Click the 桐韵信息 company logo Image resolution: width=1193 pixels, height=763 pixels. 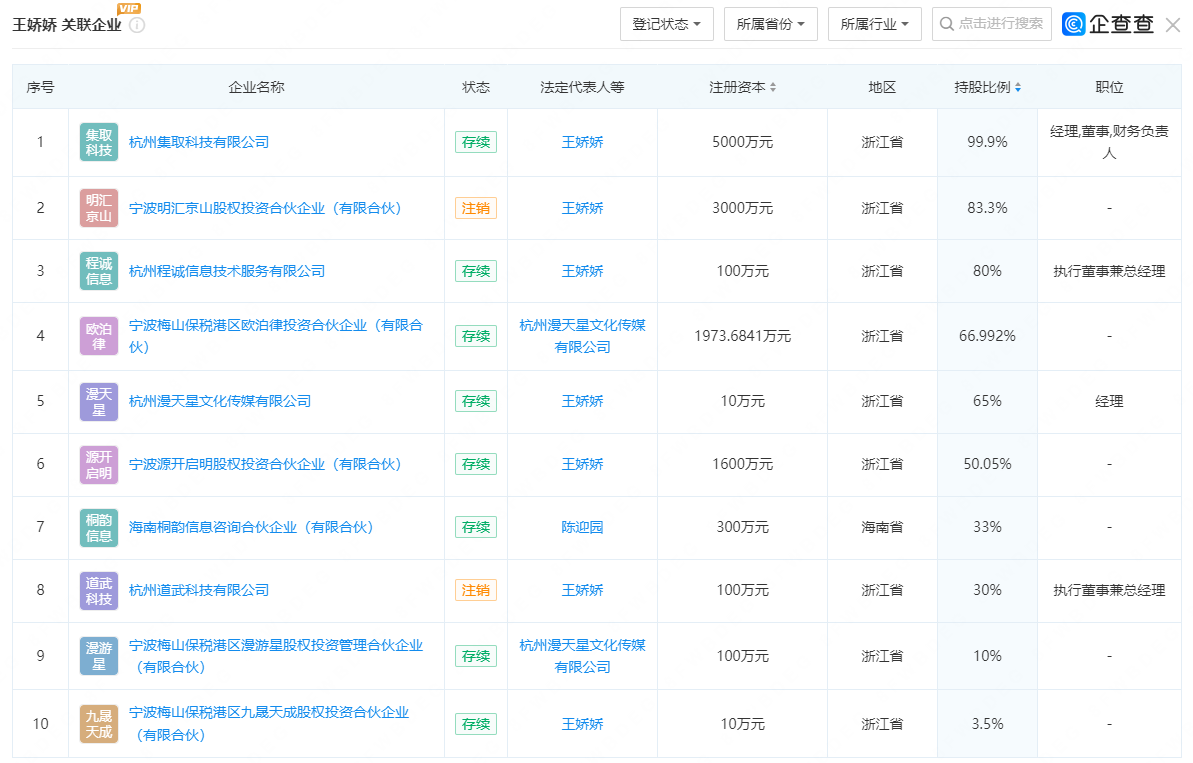click(x=99, y=527)
